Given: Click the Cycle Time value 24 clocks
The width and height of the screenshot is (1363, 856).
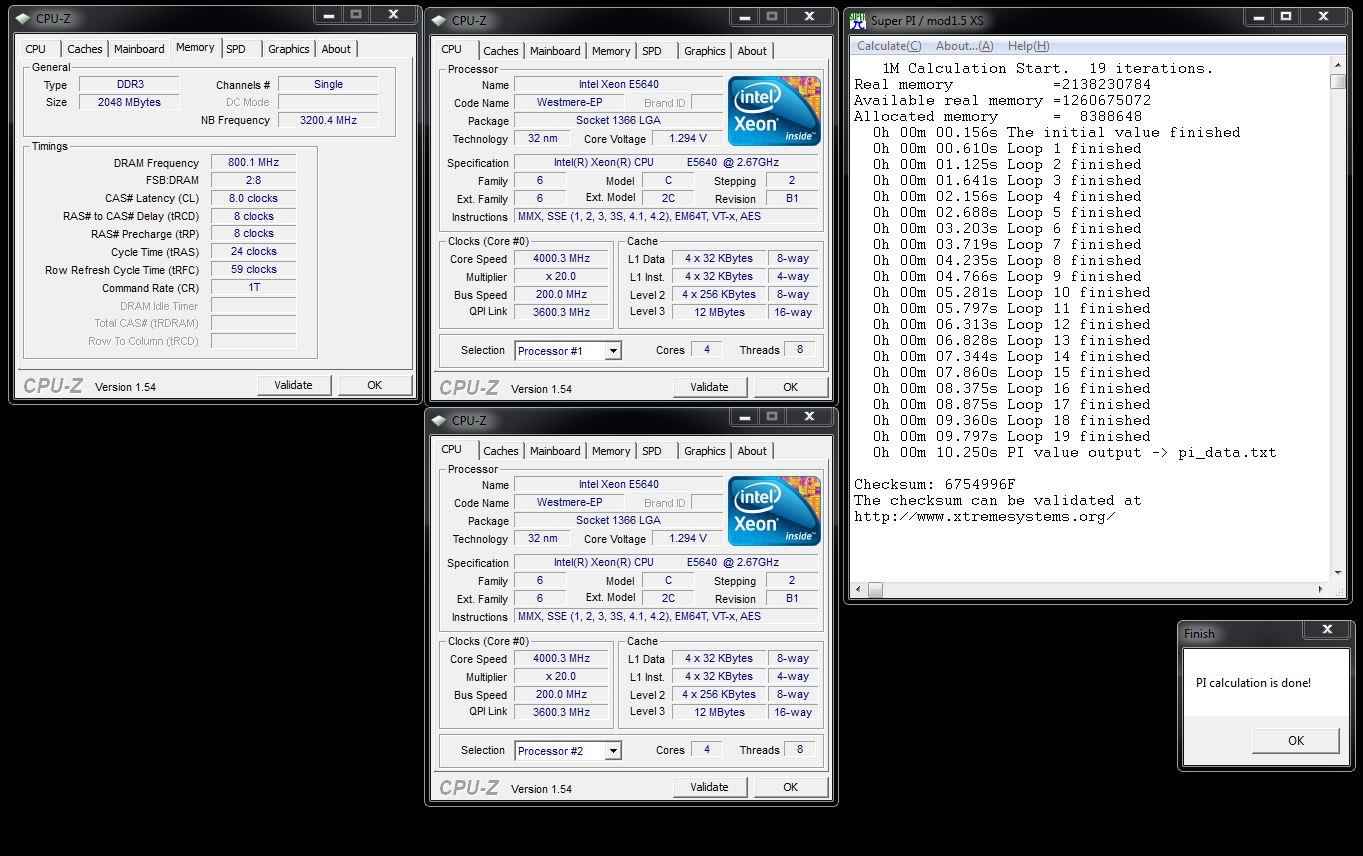Looking at the screenshot, I should tap(253, 252).
